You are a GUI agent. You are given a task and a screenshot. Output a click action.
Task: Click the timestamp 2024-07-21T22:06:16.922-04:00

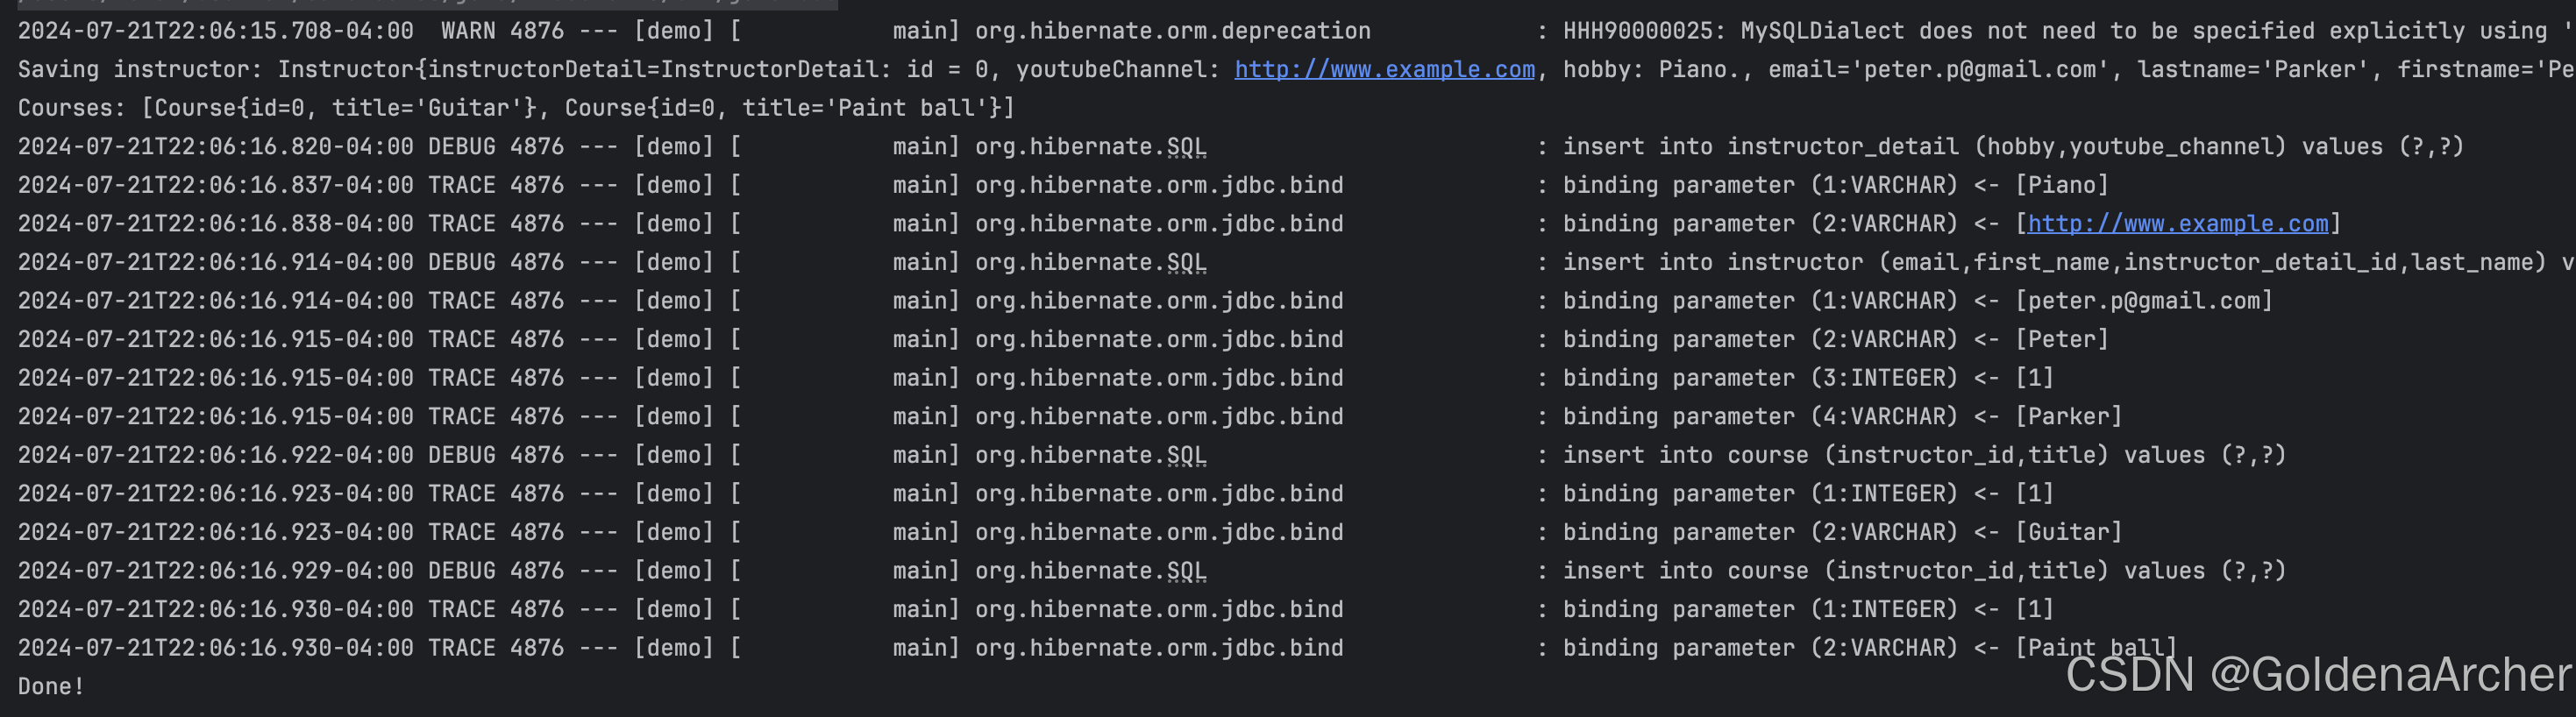216,455
